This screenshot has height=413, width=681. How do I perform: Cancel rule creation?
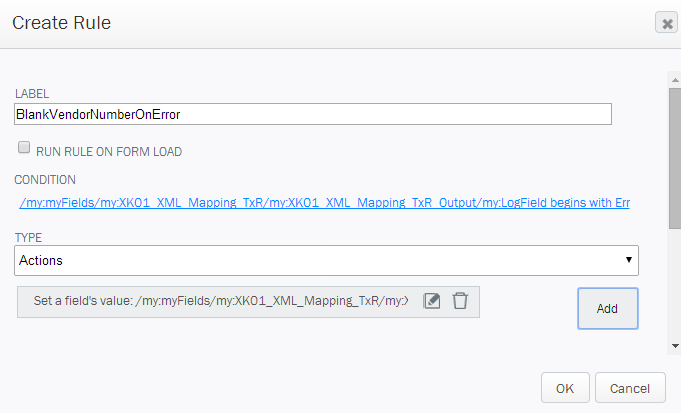coord(630,388)
